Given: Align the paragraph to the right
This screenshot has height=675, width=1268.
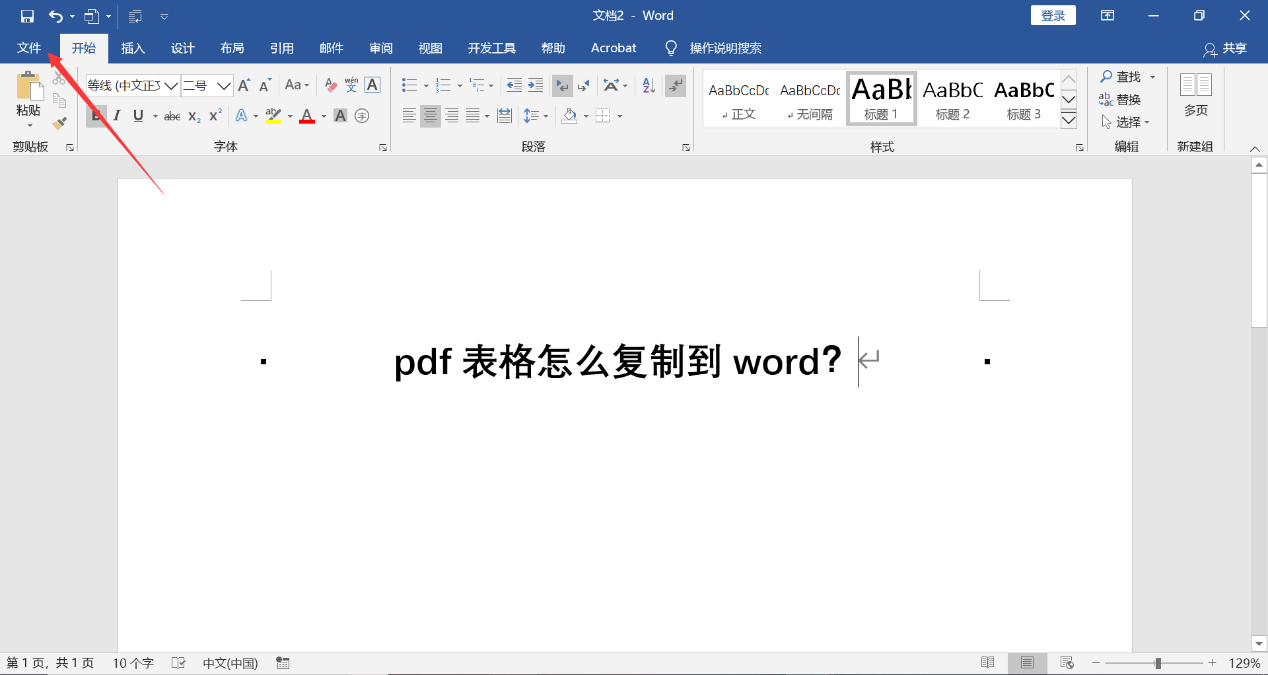Looking at the screenshot, I should (x=451, y=116).
